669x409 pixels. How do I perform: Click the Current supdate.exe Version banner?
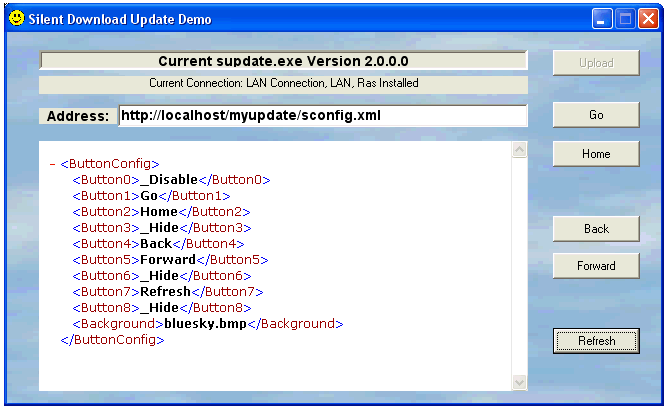[x=283, y=61]
